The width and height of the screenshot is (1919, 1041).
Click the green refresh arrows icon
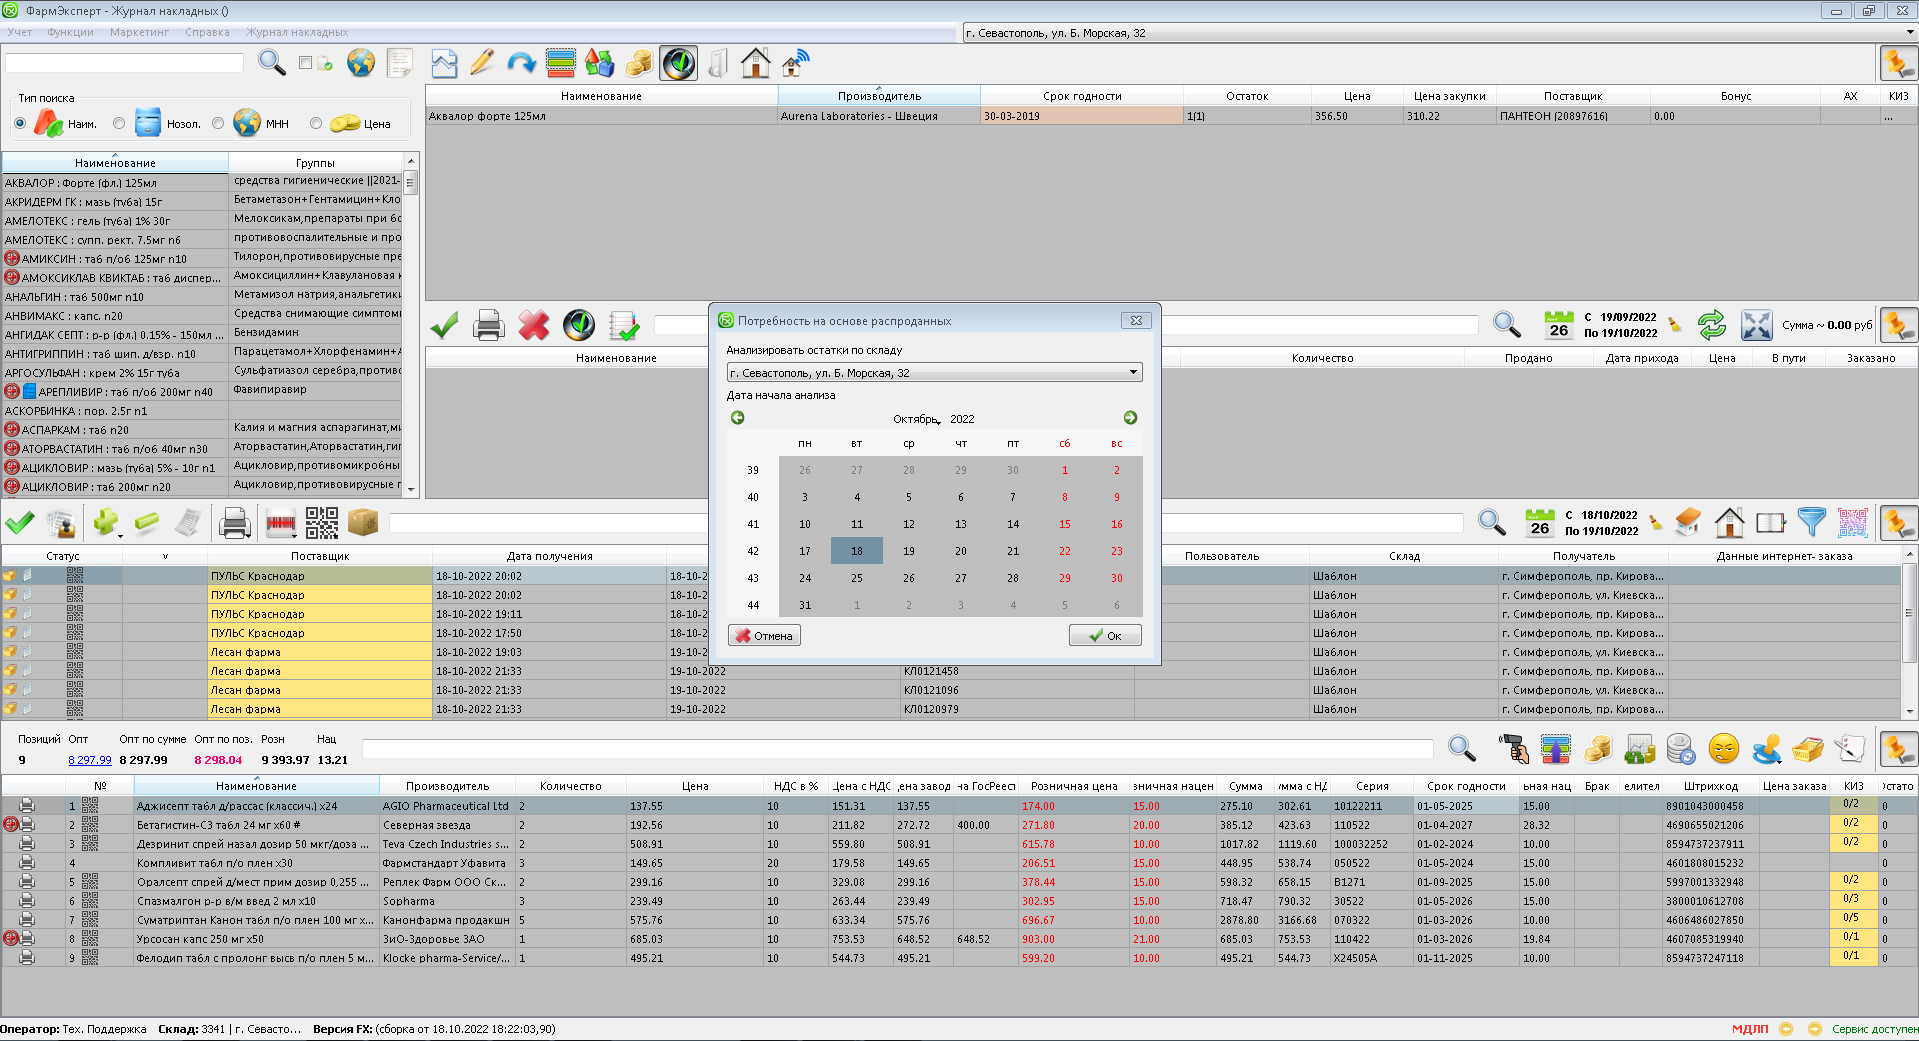coord(1711,325)
